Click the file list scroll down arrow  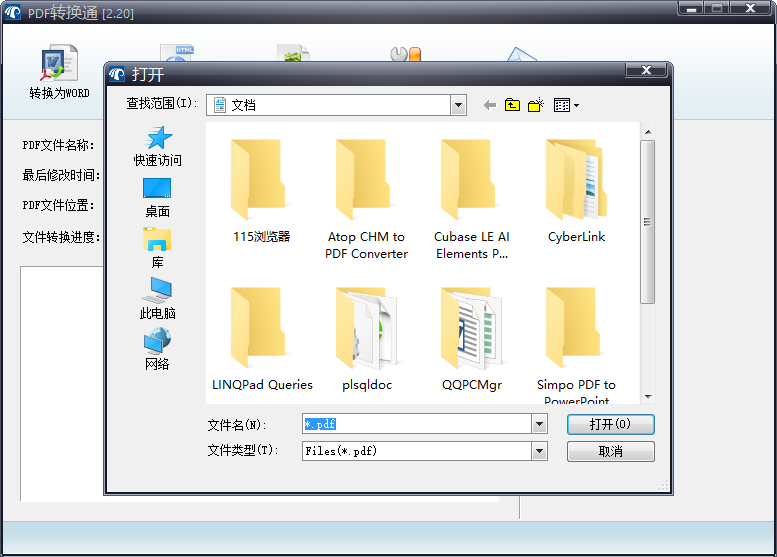(x=648, y=396)
